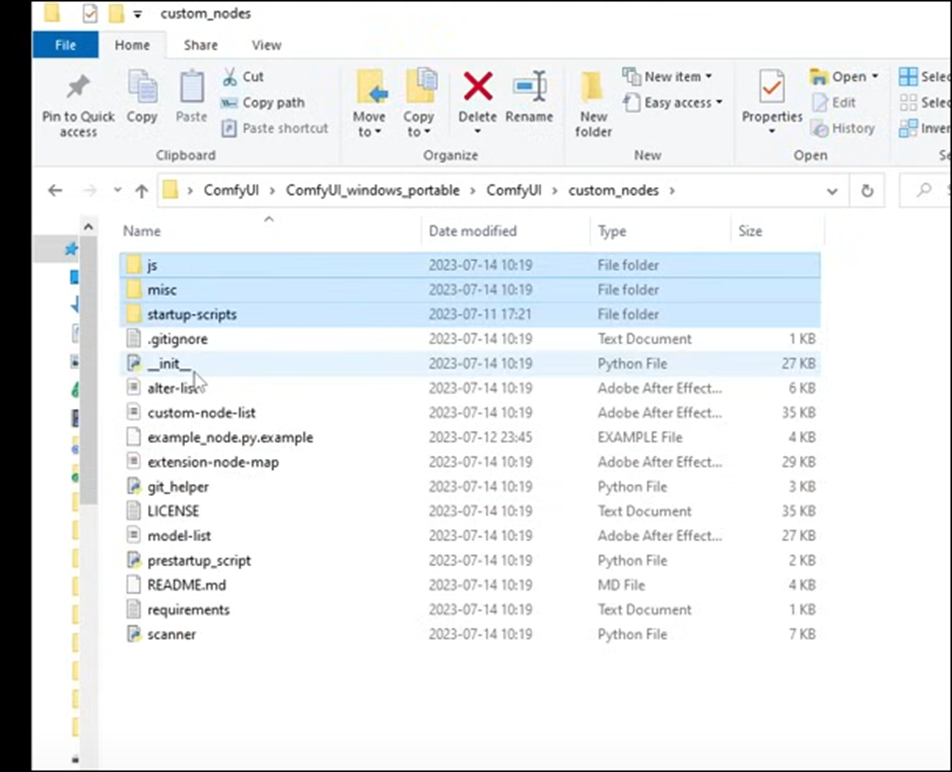The image size is (952, 772).
Task: Click the Paste clipboard icon
Action: [x=192, y=88]
